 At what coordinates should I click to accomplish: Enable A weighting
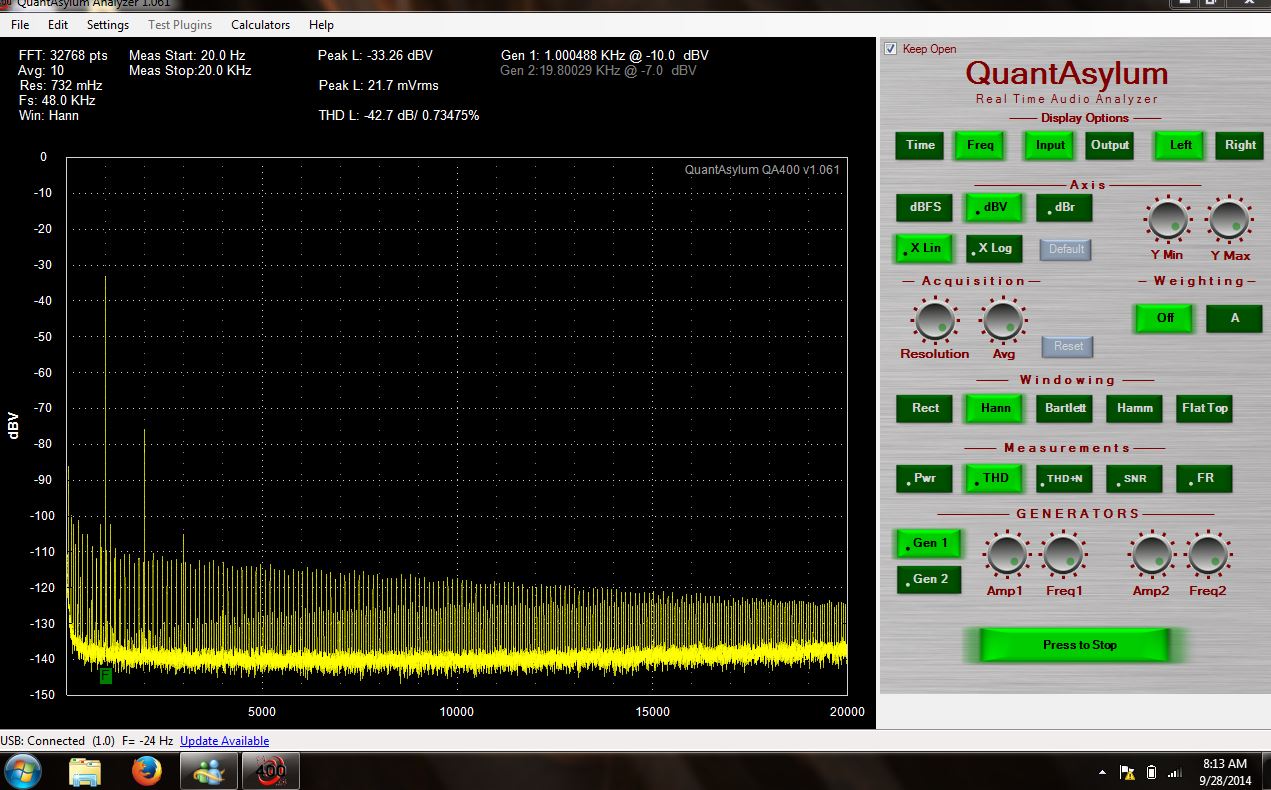[x=1234, y=318]
